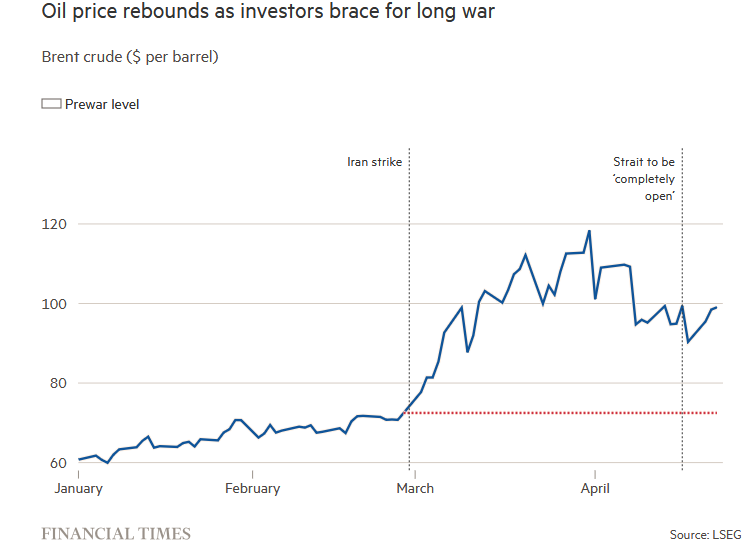The width and height of the screenshot is (754, 555).
Task: Click the chart title about oil price rebound
Action: pyautogui.click(x=268, y=15)
